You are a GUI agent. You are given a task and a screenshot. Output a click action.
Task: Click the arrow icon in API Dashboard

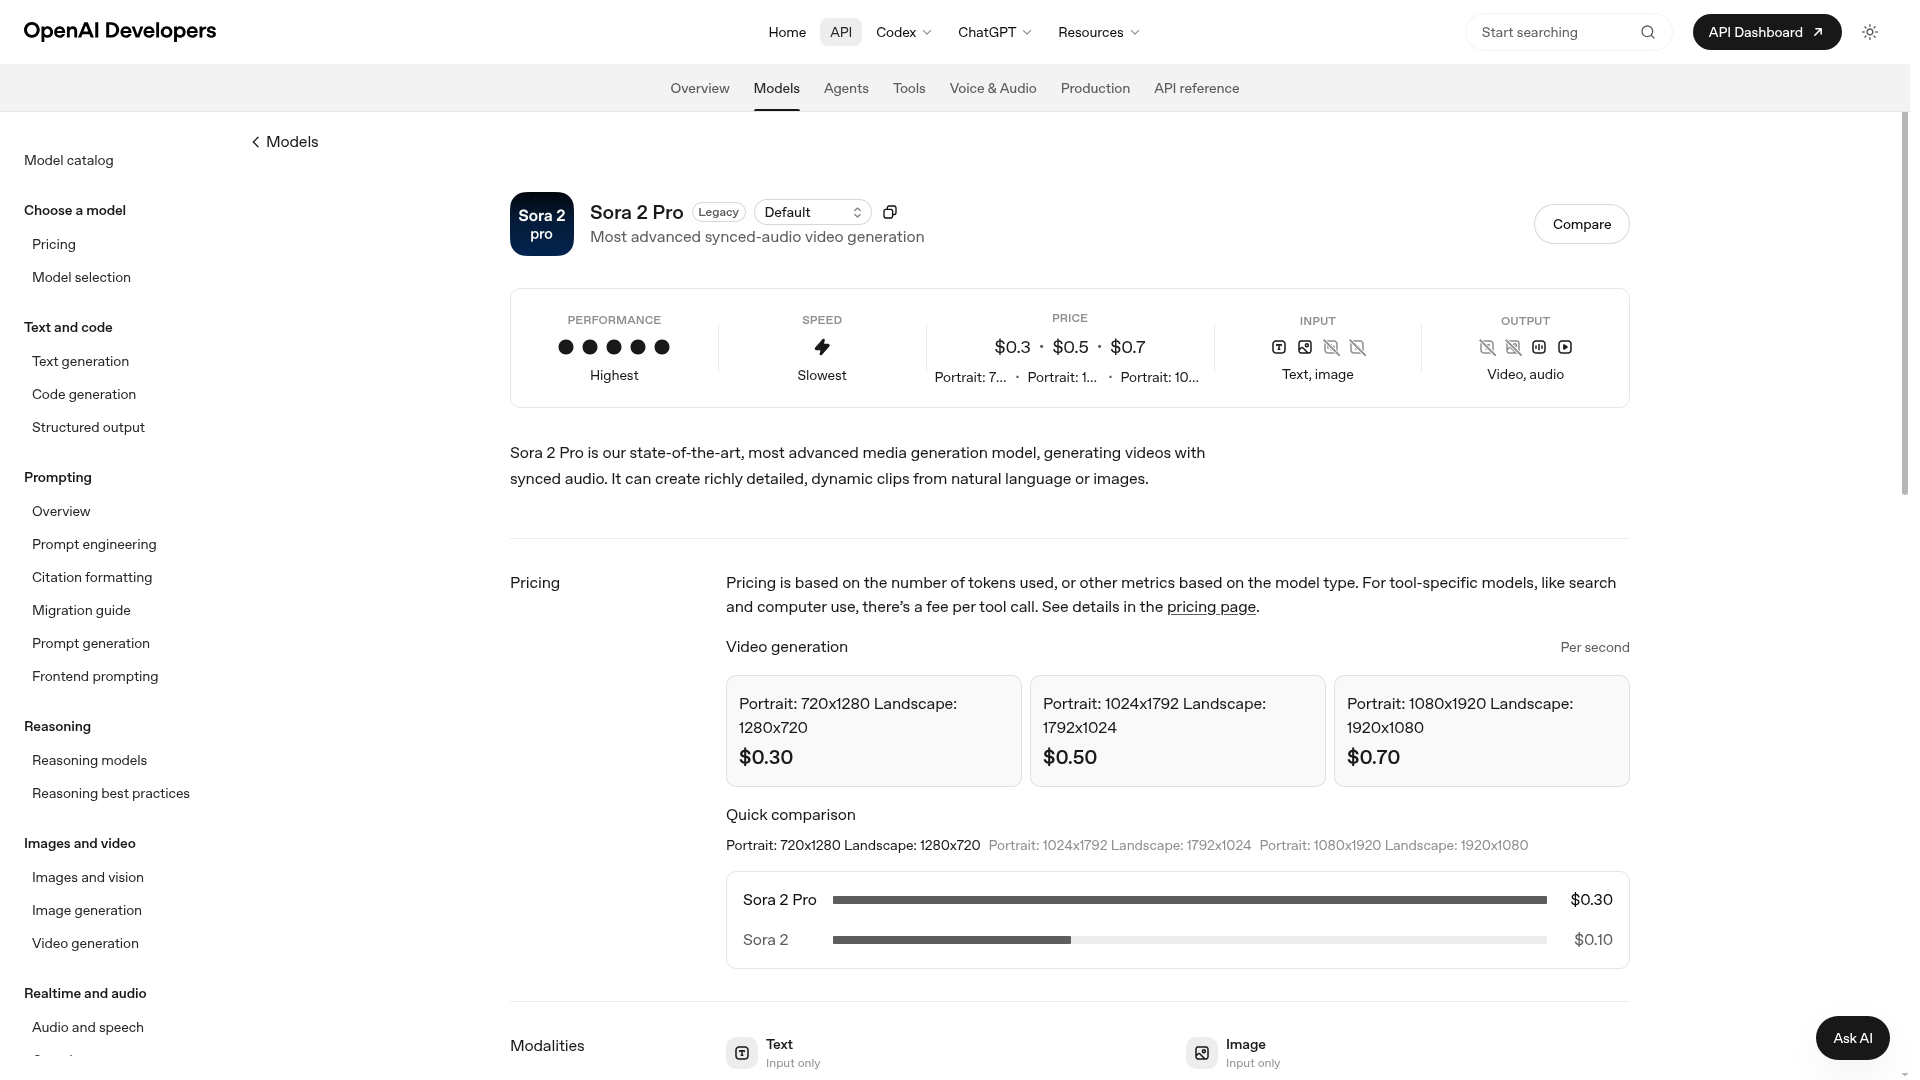(1818, 32)
